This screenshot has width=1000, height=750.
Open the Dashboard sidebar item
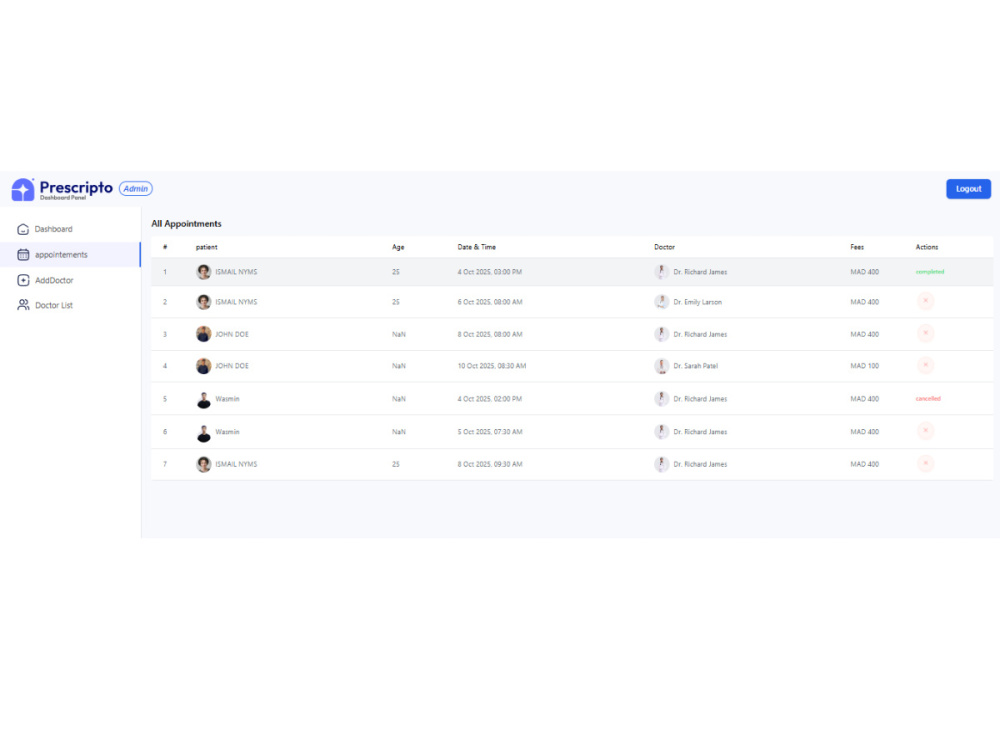click(70, 229)
